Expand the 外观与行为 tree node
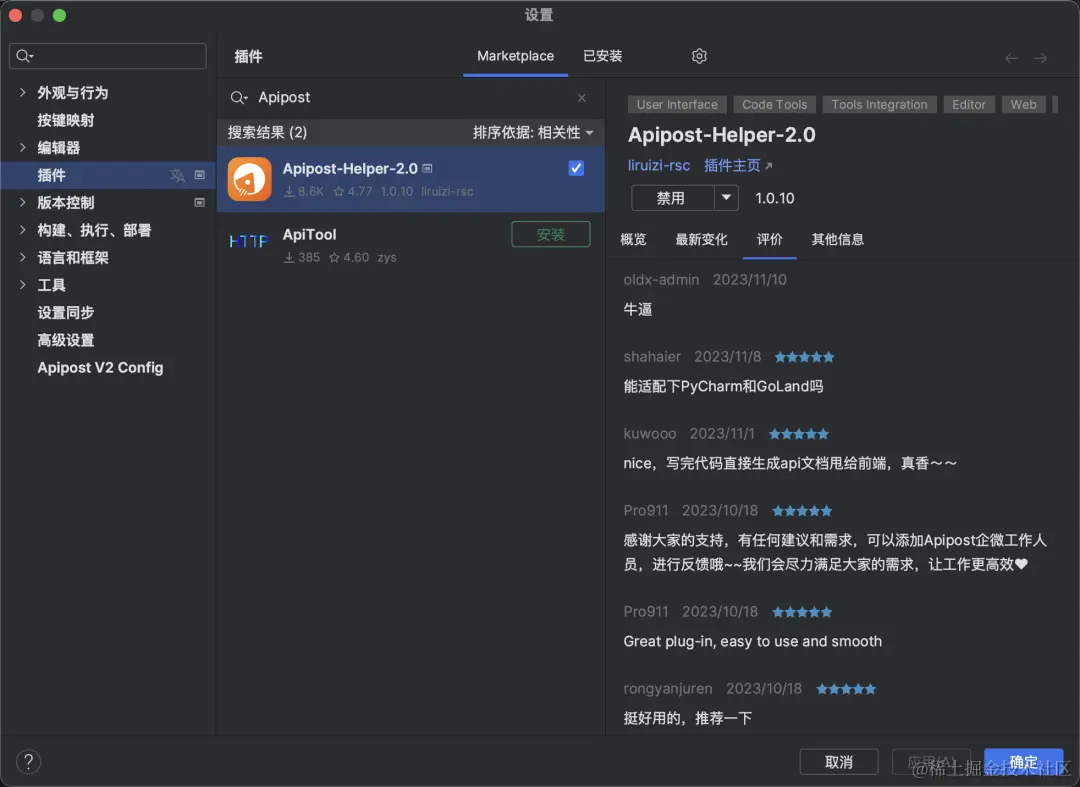 click(x=23, y=92)
